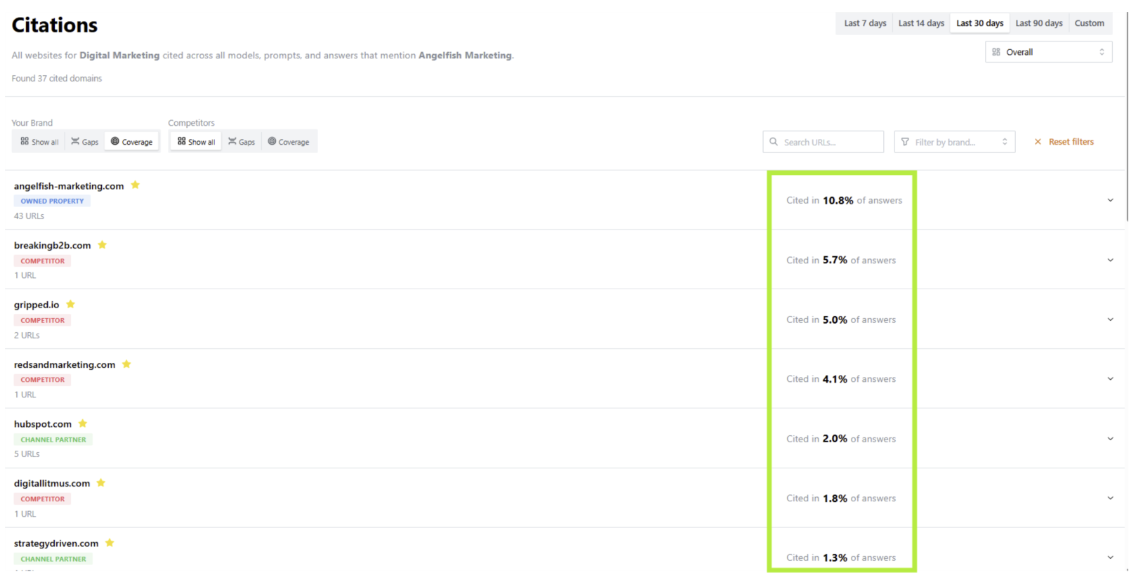Click the COMPETITOR badge under breakingb2b.com
The width and height of the screenshot is (1134, 585).
42,260
